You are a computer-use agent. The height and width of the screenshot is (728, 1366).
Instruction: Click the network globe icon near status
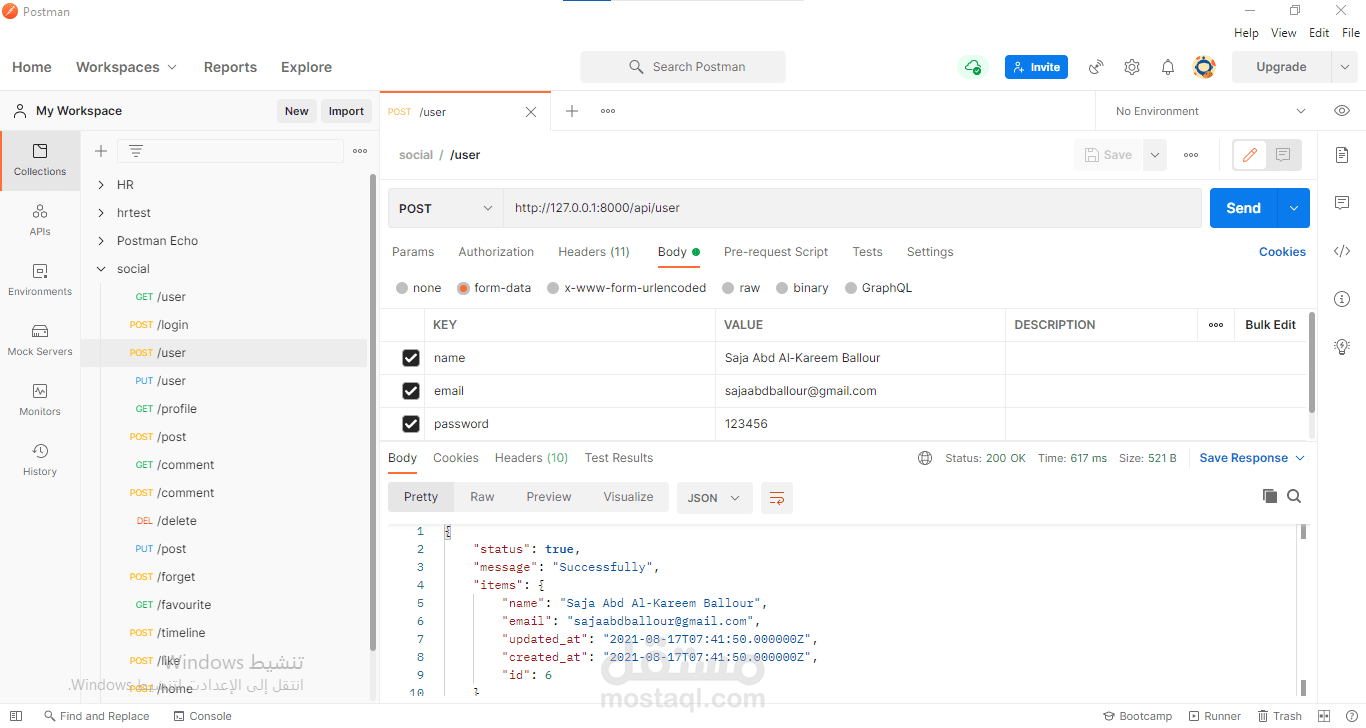point(925,458)
